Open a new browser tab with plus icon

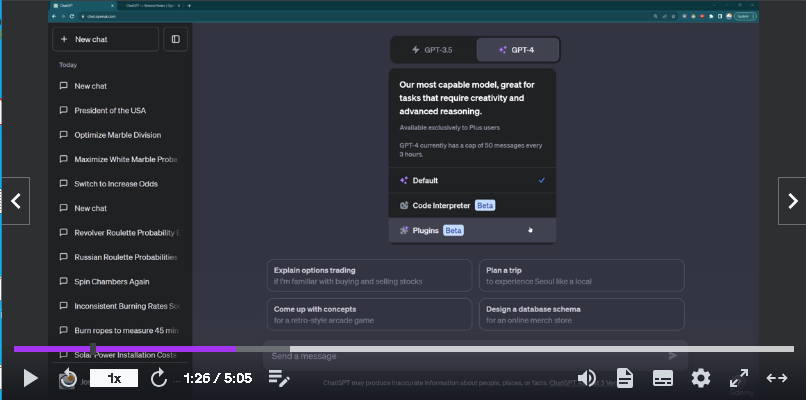point(189,6)
